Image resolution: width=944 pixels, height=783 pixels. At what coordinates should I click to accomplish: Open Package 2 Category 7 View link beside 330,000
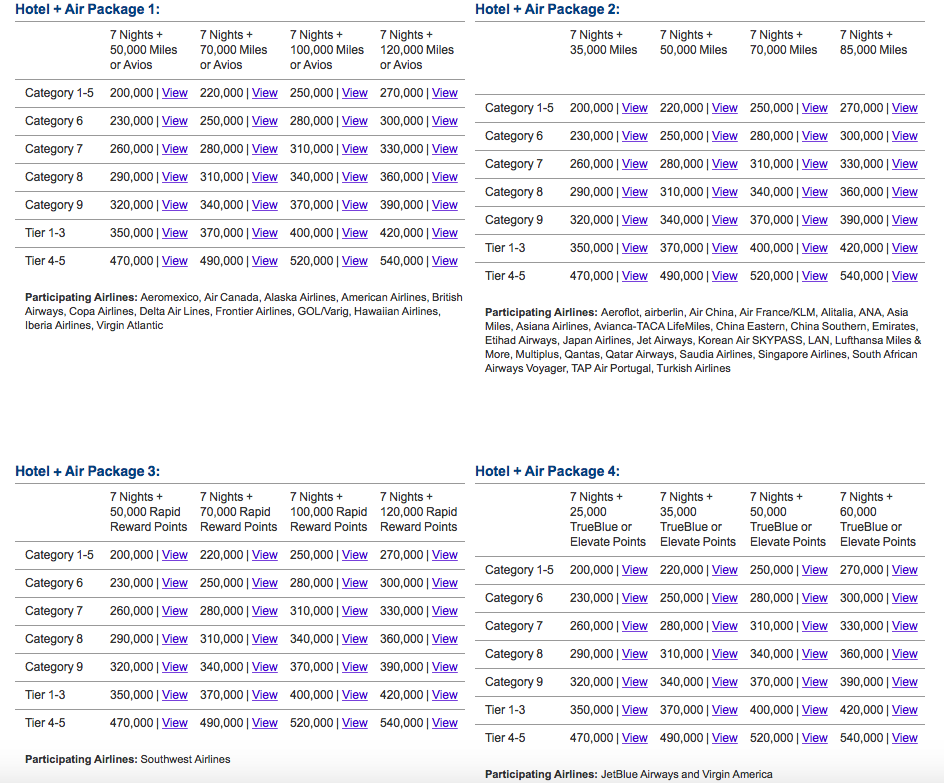(x=905, y=164)
